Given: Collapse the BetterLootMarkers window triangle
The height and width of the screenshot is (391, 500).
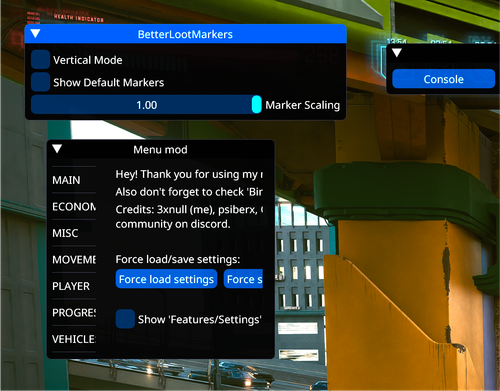Looking at the screenshot, I should [x=36, y=34].
